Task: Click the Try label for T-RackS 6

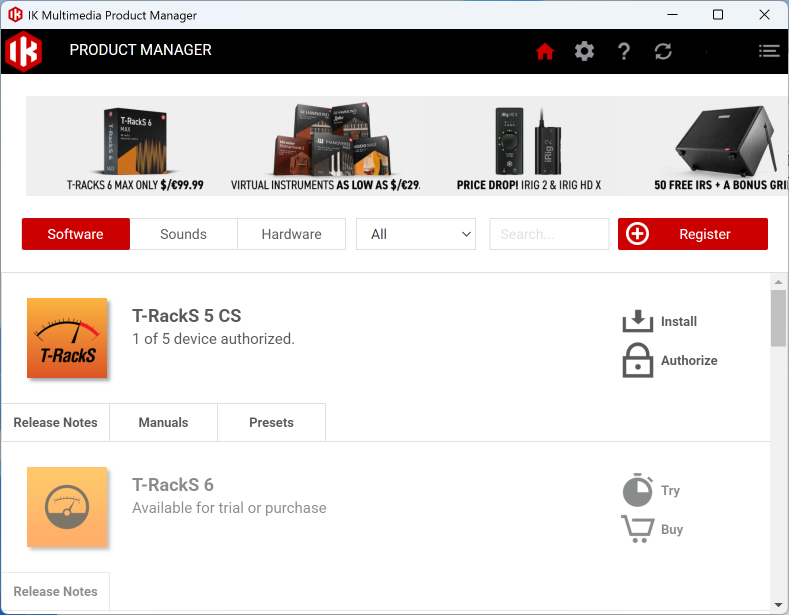Action: (670, 490)
